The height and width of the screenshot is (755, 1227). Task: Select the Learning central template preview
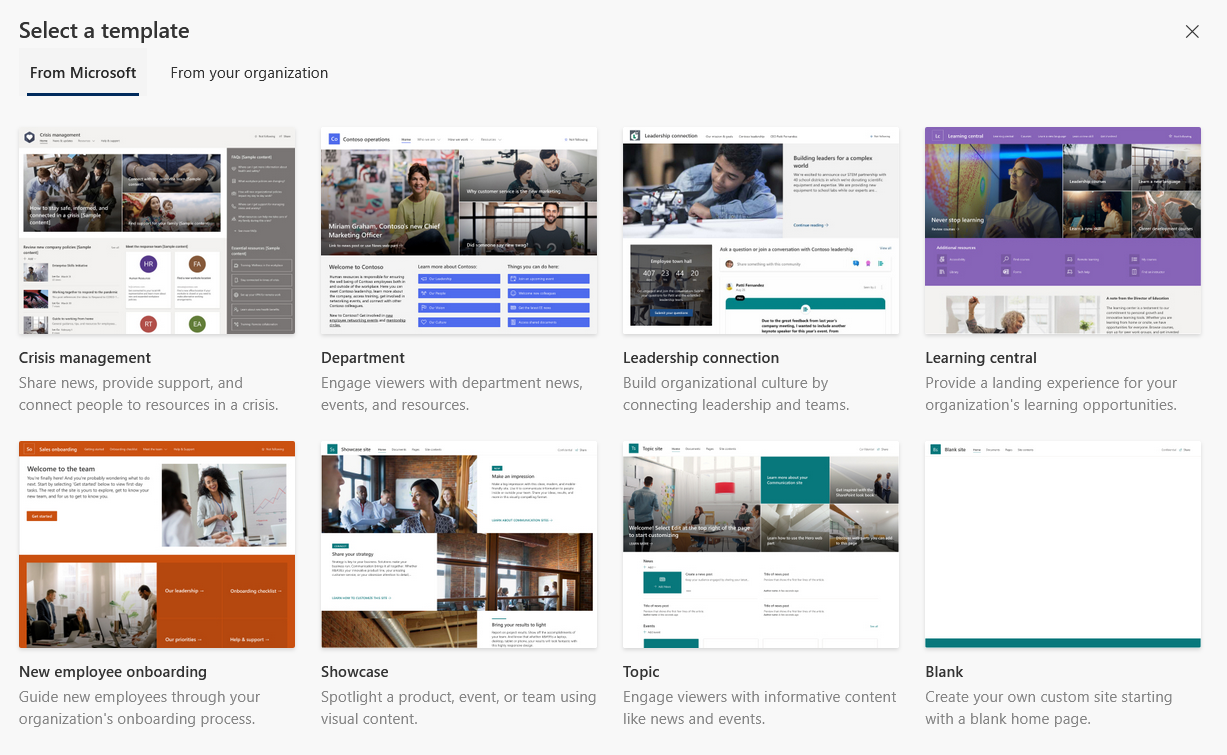pos(1063,231)
